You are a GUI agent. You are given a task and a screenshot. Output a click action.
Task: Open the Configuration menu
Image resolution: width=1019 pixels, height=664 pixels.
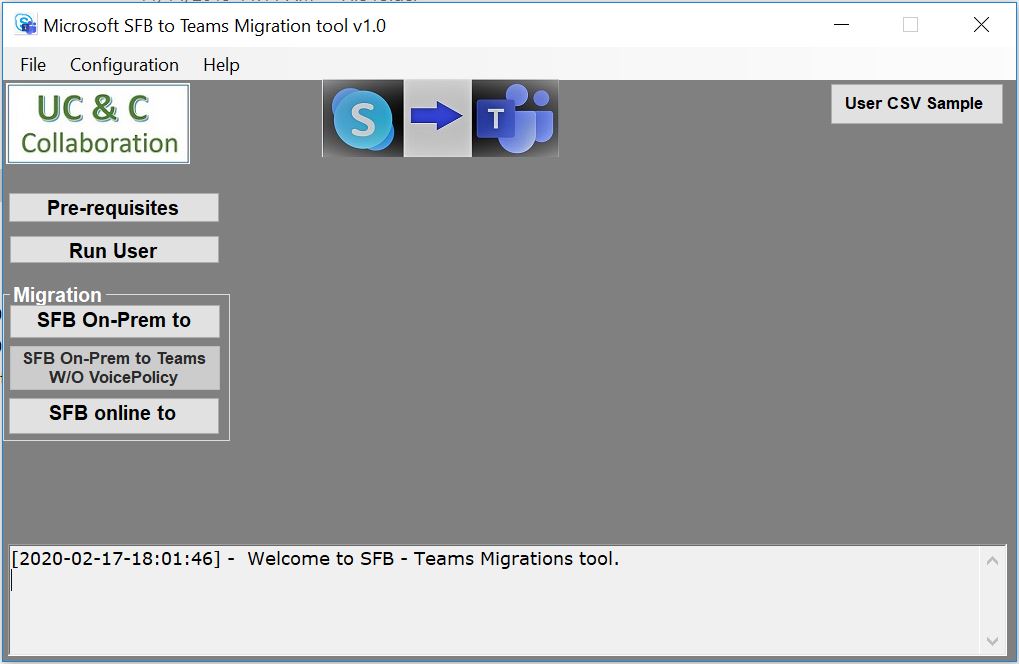coord(124,65)
